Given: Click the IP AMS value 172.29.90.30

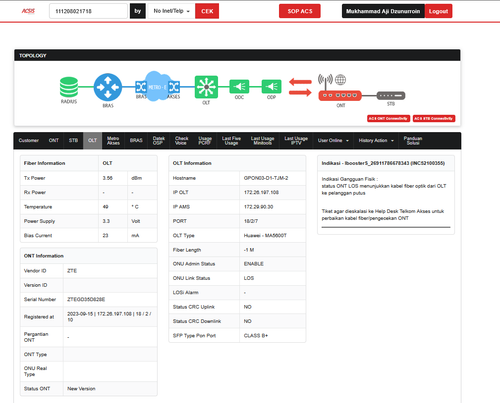Looking at the screenshot, I should (x=258, y=207).
